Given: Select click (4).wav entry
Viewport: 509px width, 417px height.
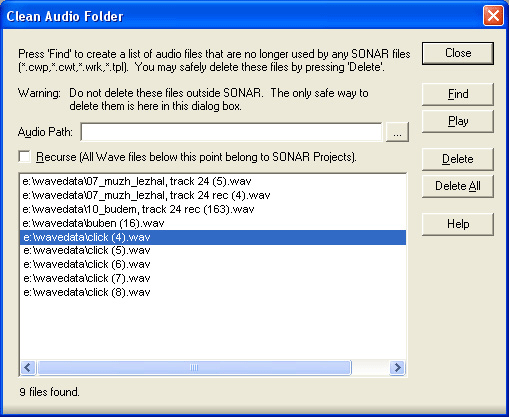Looking at the screenshot, I should pyautogui.click(x=213, y=237).
